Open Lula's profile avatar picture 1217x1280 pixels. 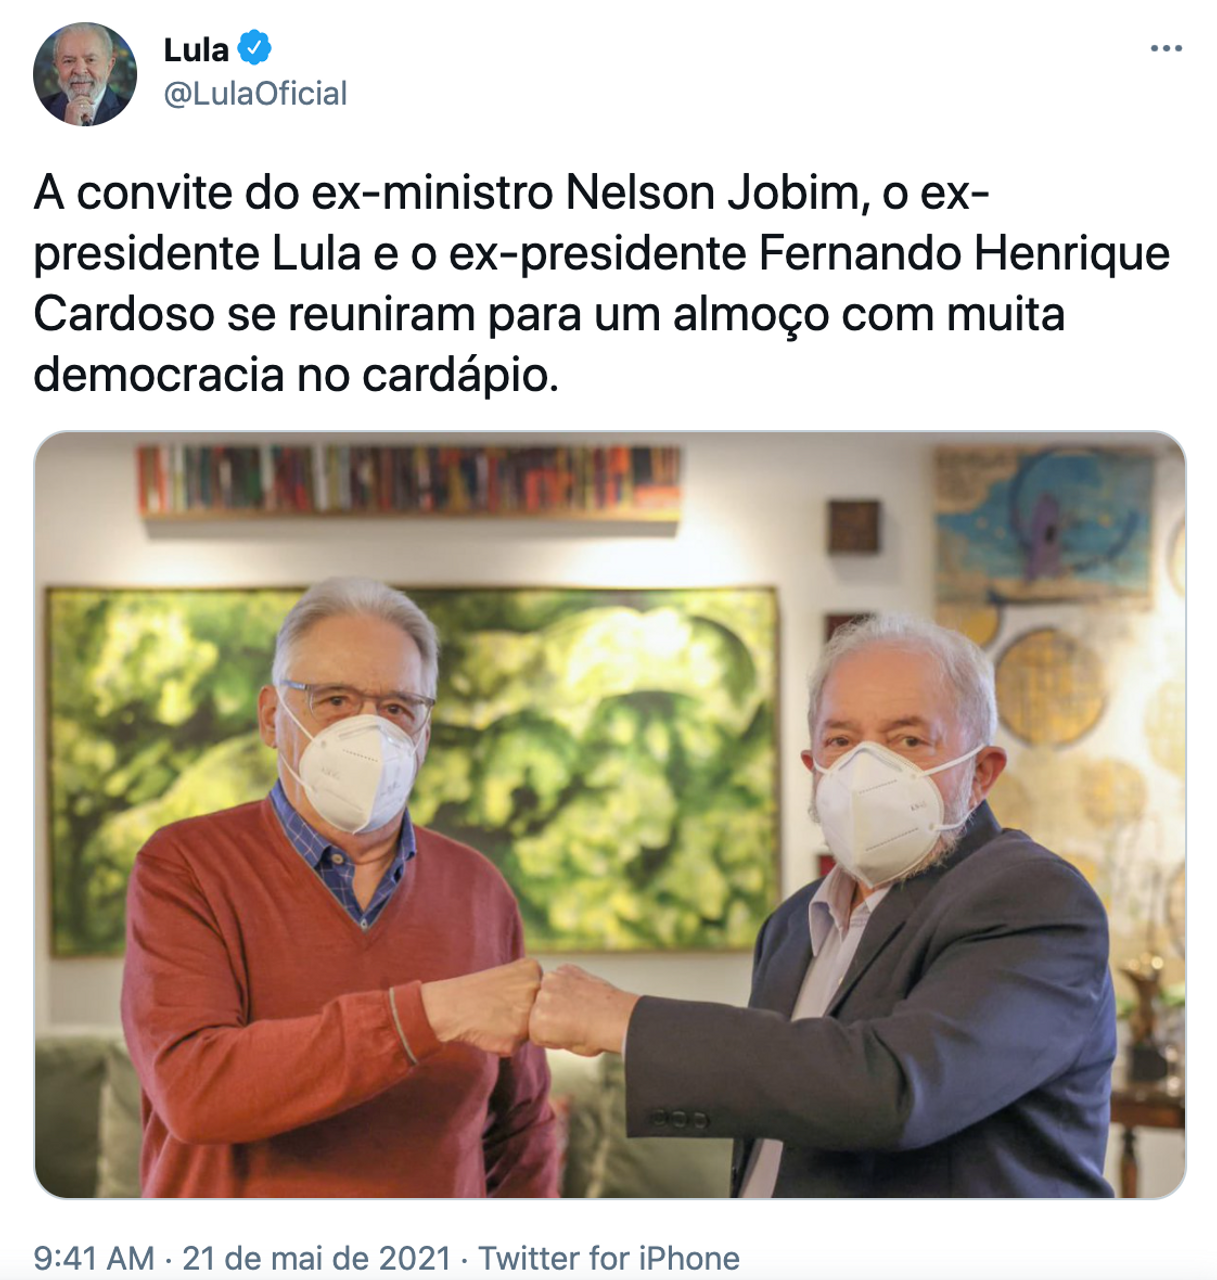pos(84,74)
